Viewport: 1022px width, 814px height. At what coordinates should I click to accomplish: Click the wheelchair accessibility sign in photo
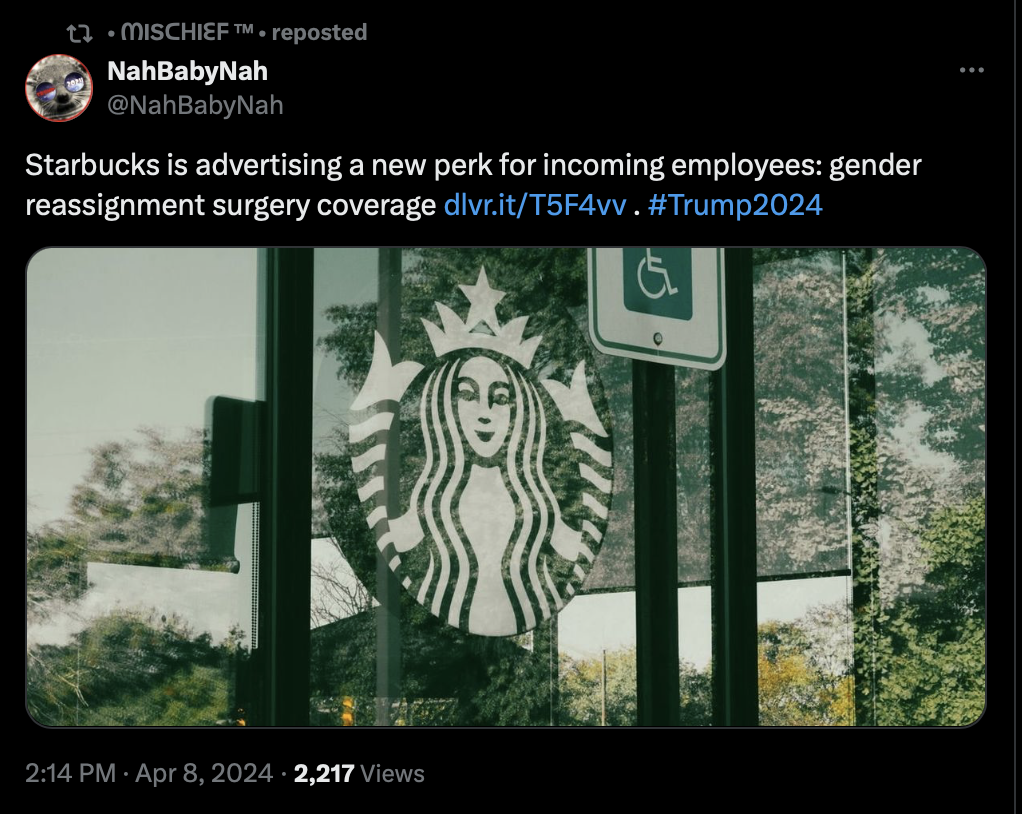[x=657, y=305]
